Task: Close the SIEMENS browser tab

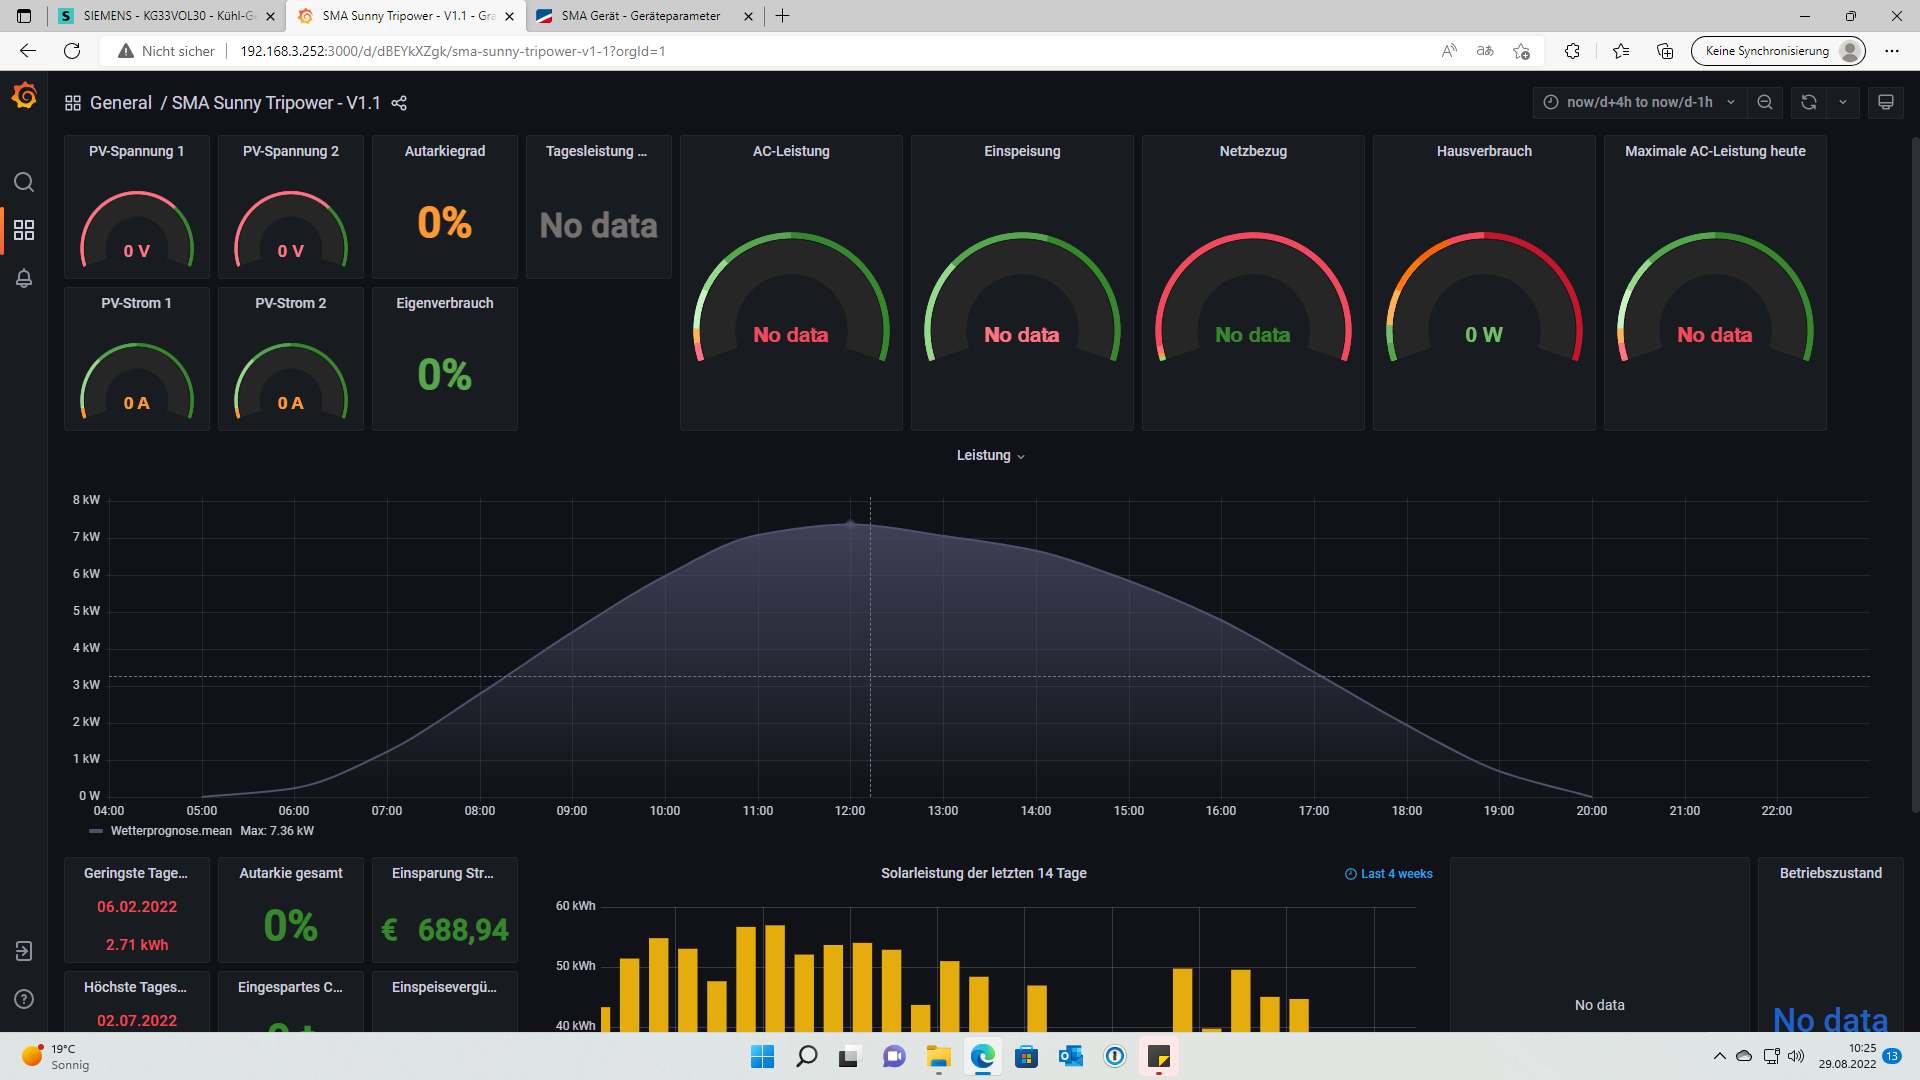Action: click(x=270, y=16)
